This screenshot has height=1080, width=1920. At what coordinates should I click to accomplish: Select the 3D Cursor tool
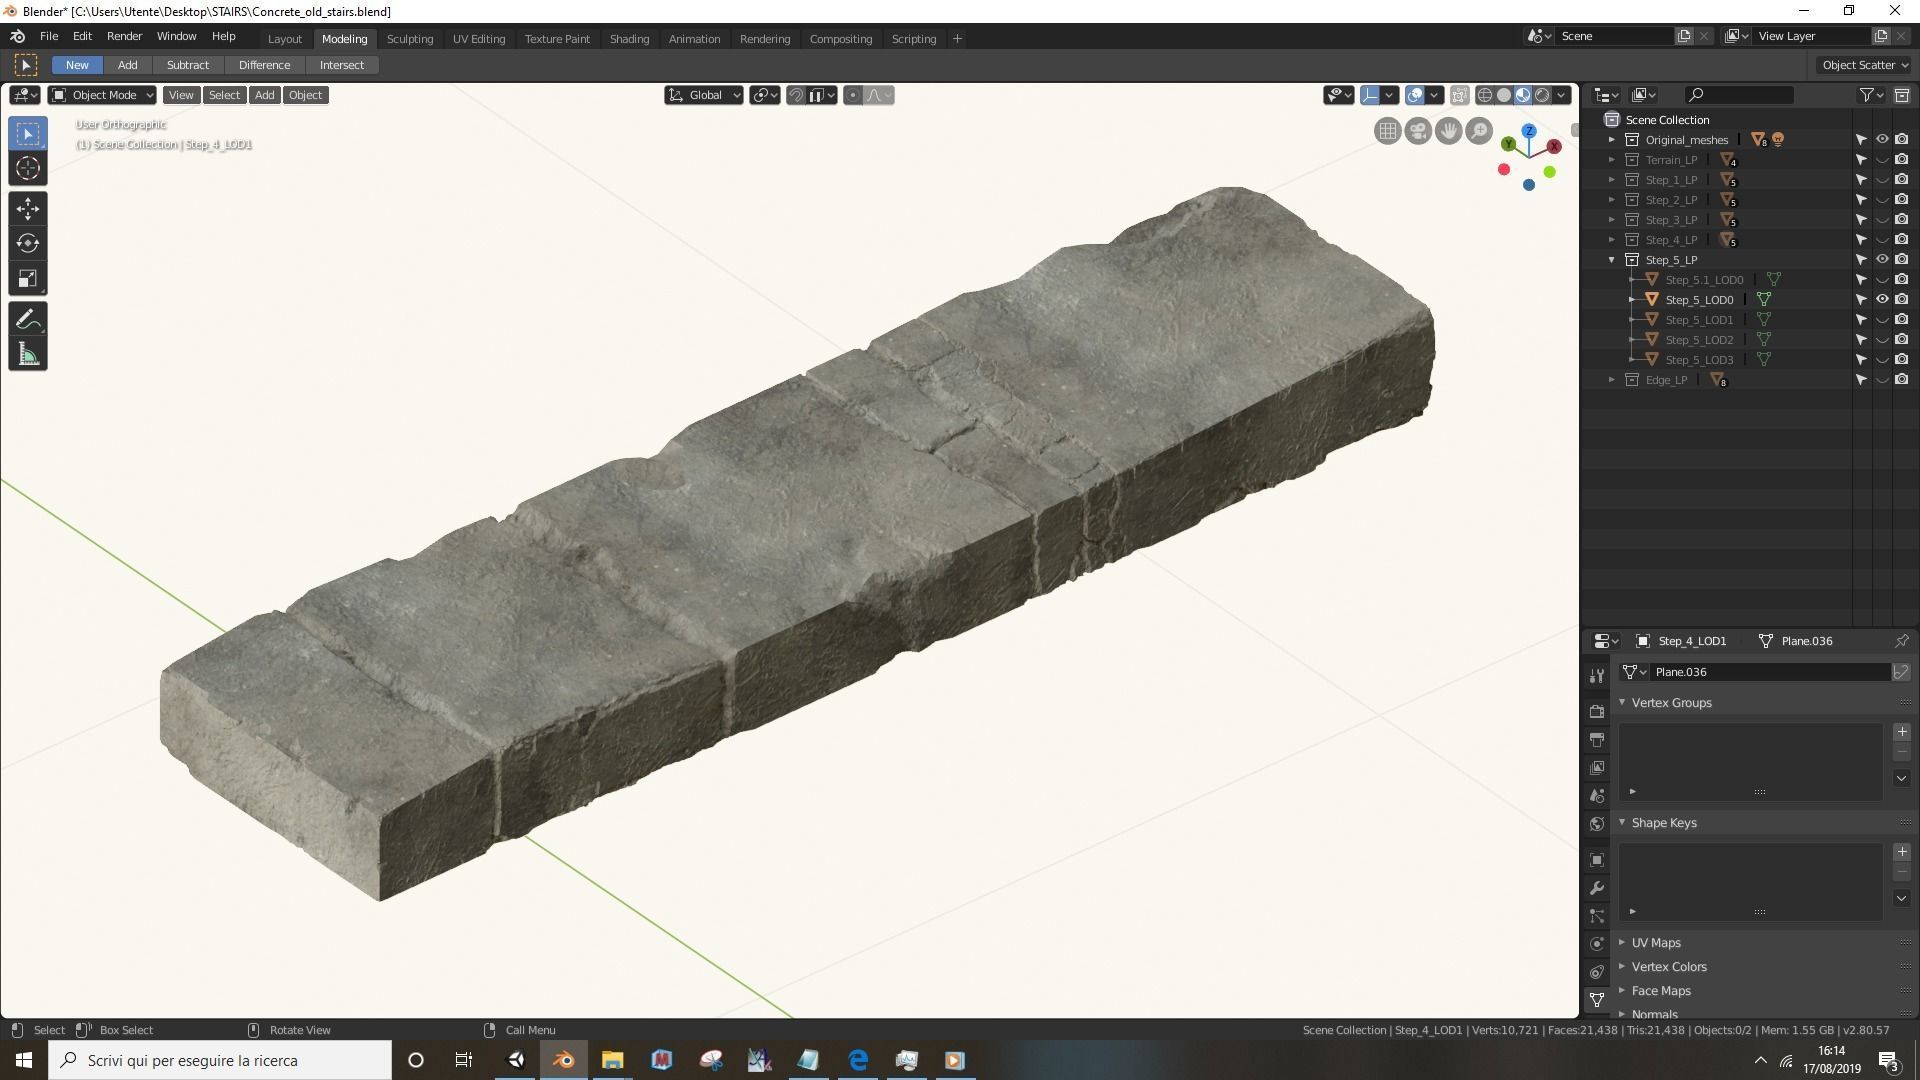tap(28, 168)
